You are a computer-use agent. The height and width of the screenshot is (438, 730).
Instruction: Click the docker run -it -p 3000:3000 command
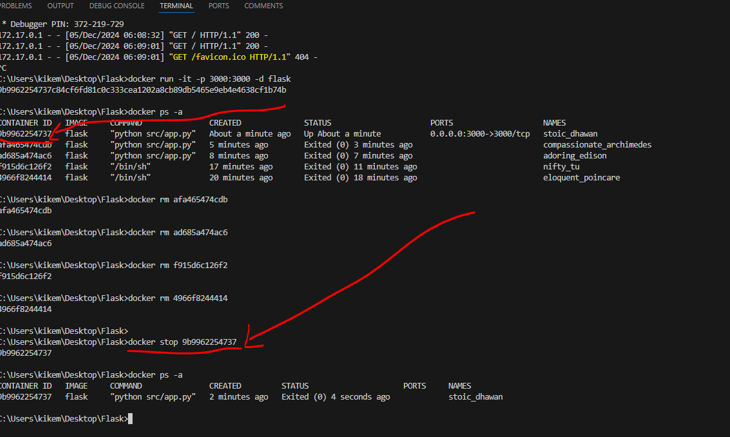tap(210, 79)
